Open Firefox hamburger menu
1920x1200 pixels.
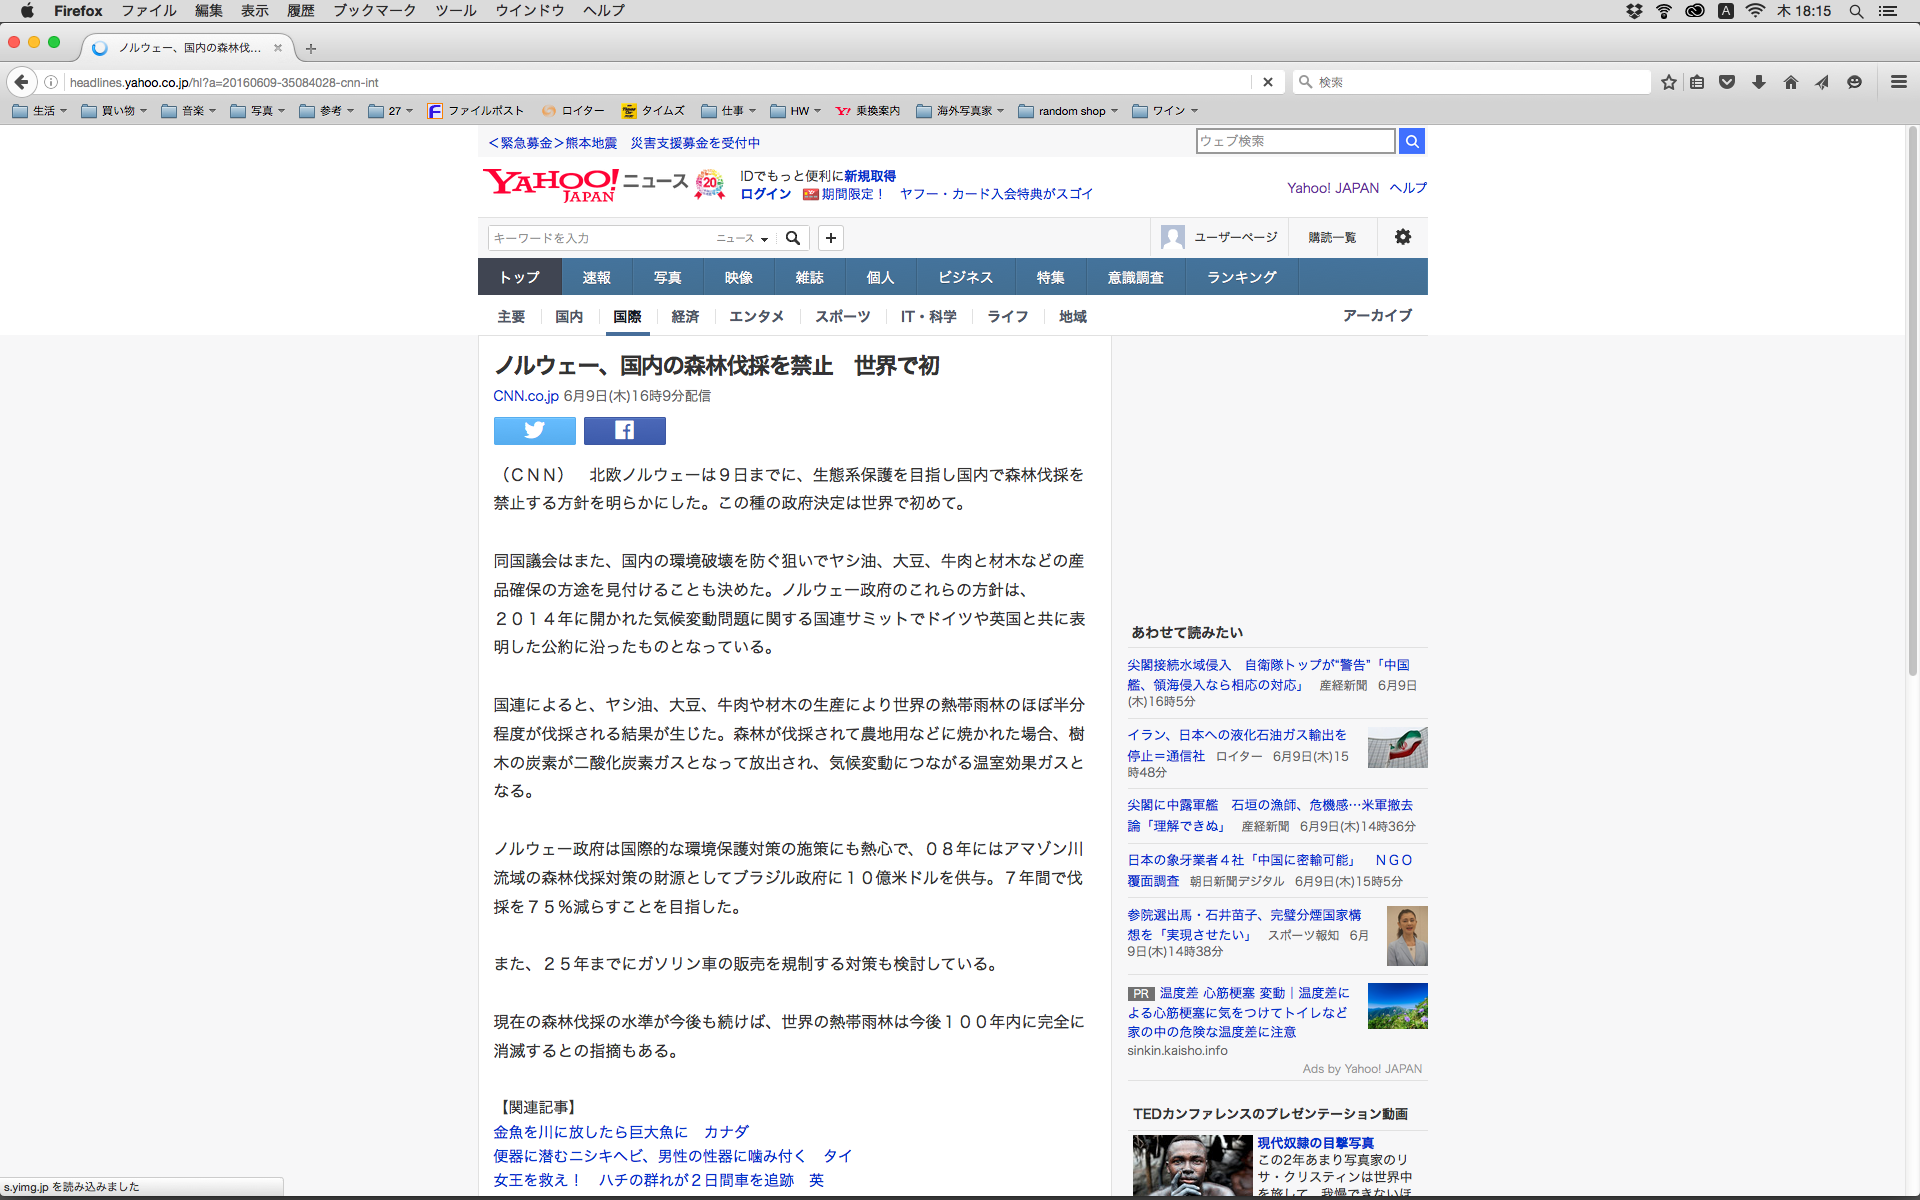1898,82
